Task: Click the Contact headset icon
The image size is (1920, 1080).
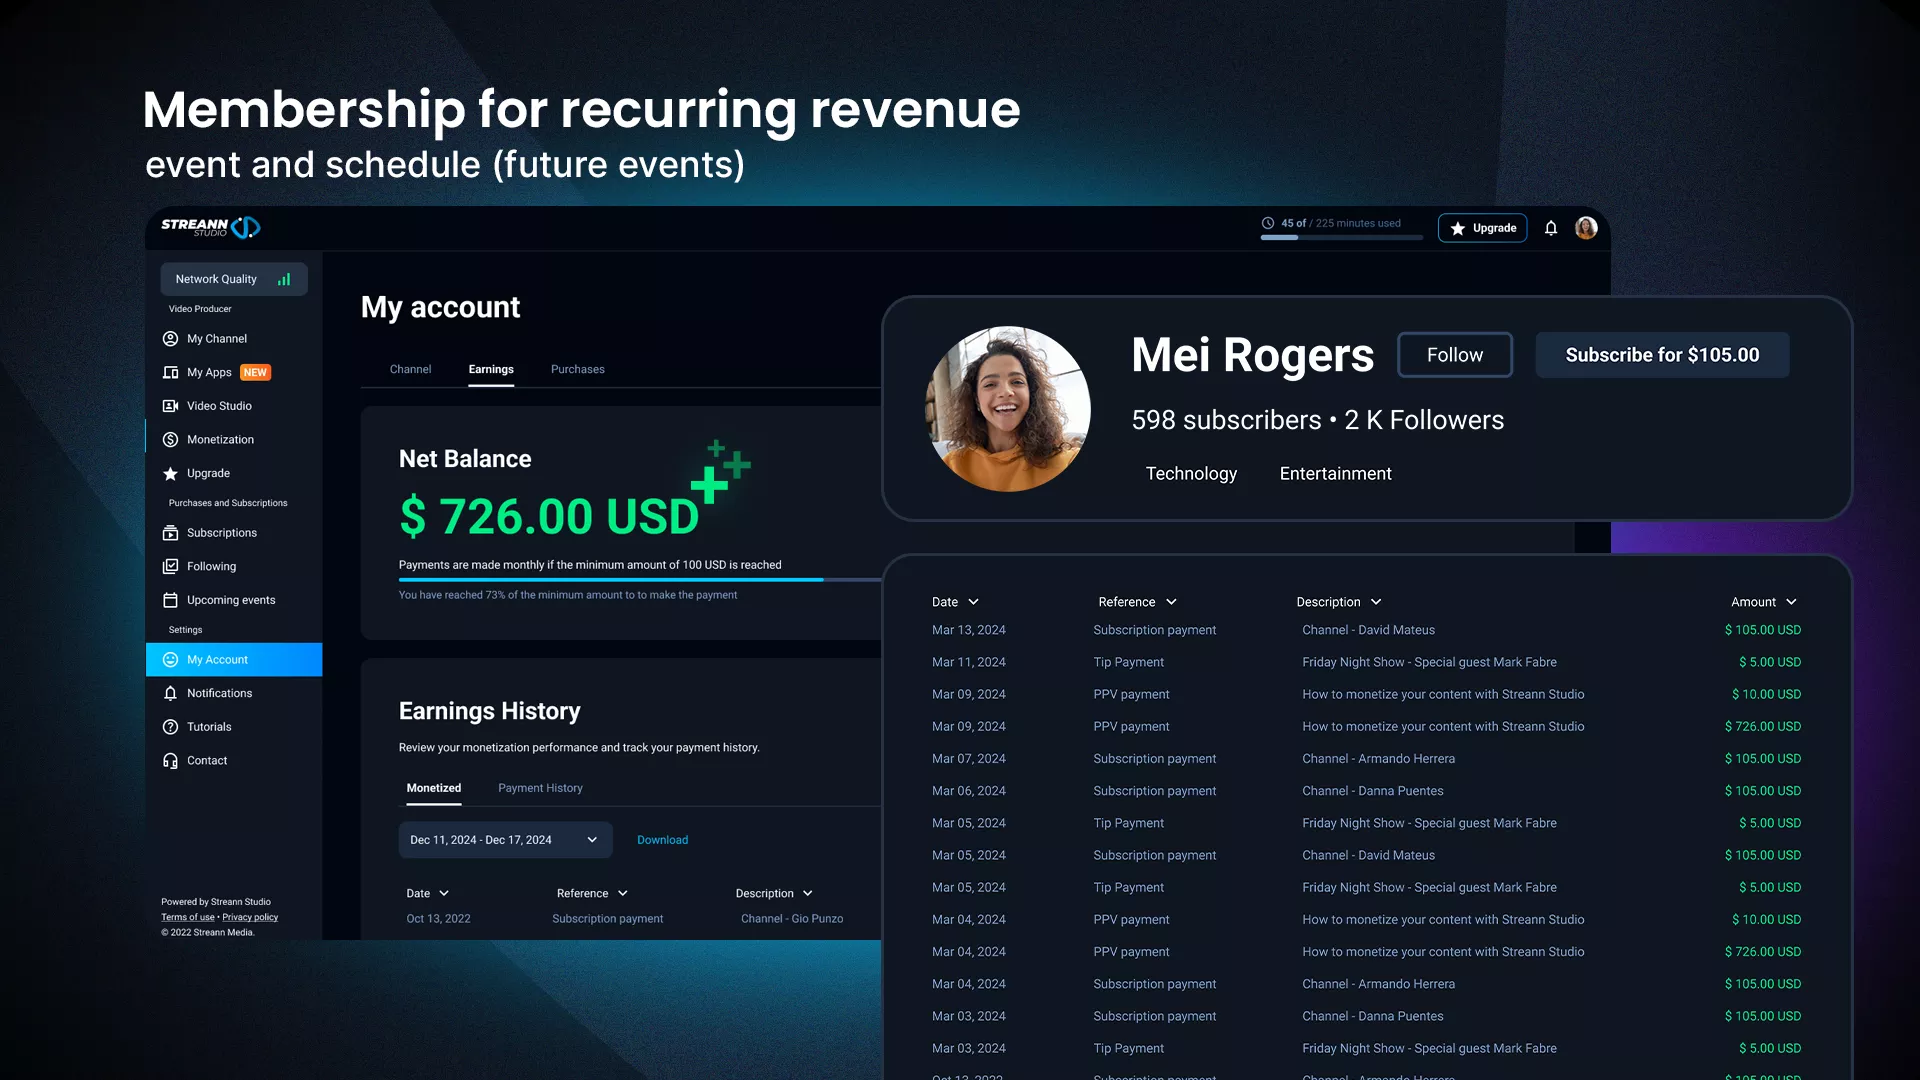Action: pos(171,761)
